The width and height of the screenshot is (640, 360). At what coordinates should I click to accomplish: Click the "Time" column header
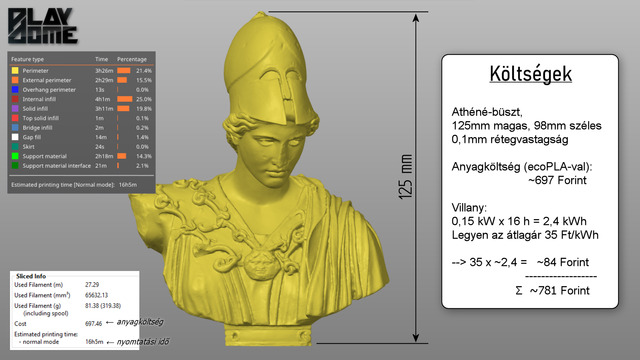(x=102, y=60)
